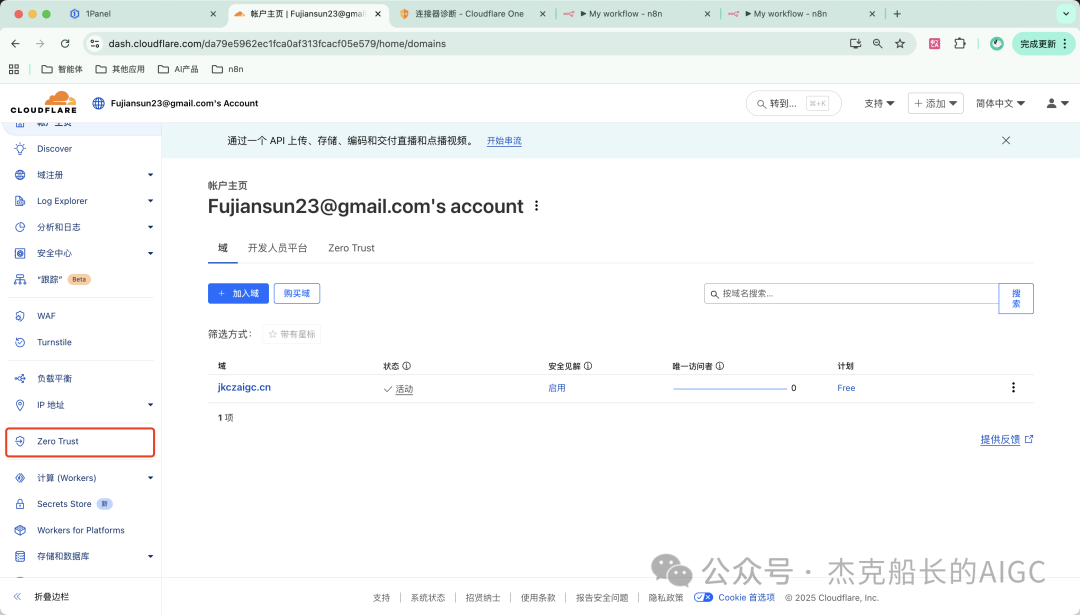Focus the domain name search field

(851, 293)
